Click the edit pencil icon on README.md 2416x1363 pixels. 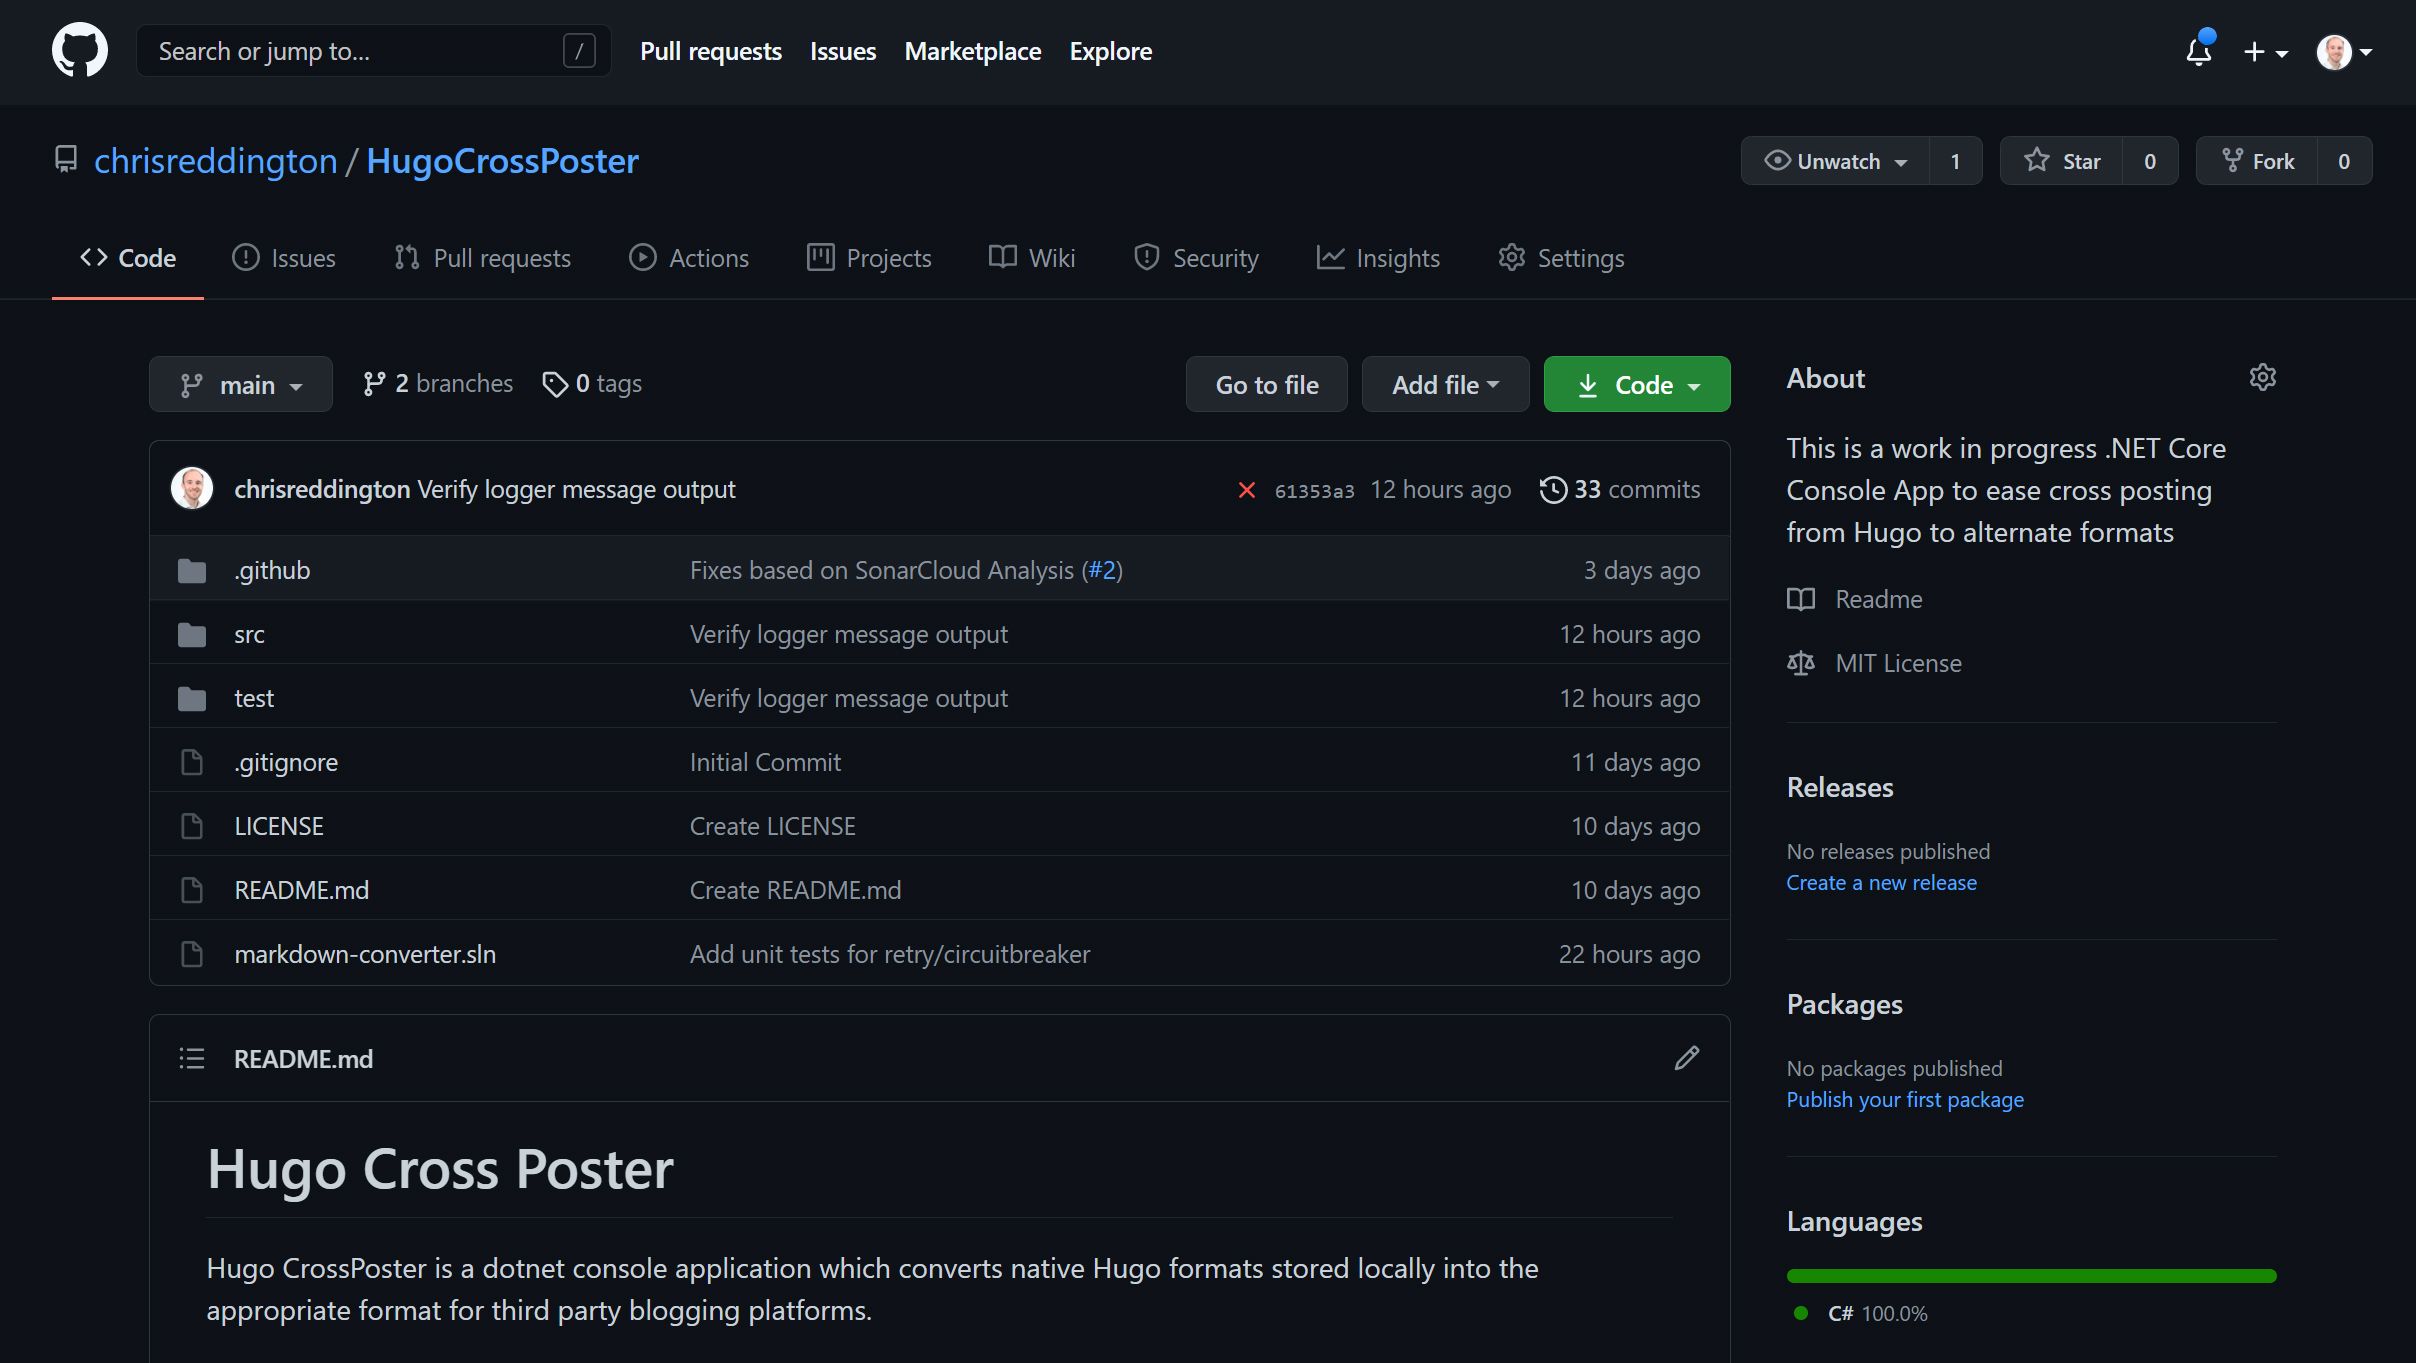[1688, 1058]
